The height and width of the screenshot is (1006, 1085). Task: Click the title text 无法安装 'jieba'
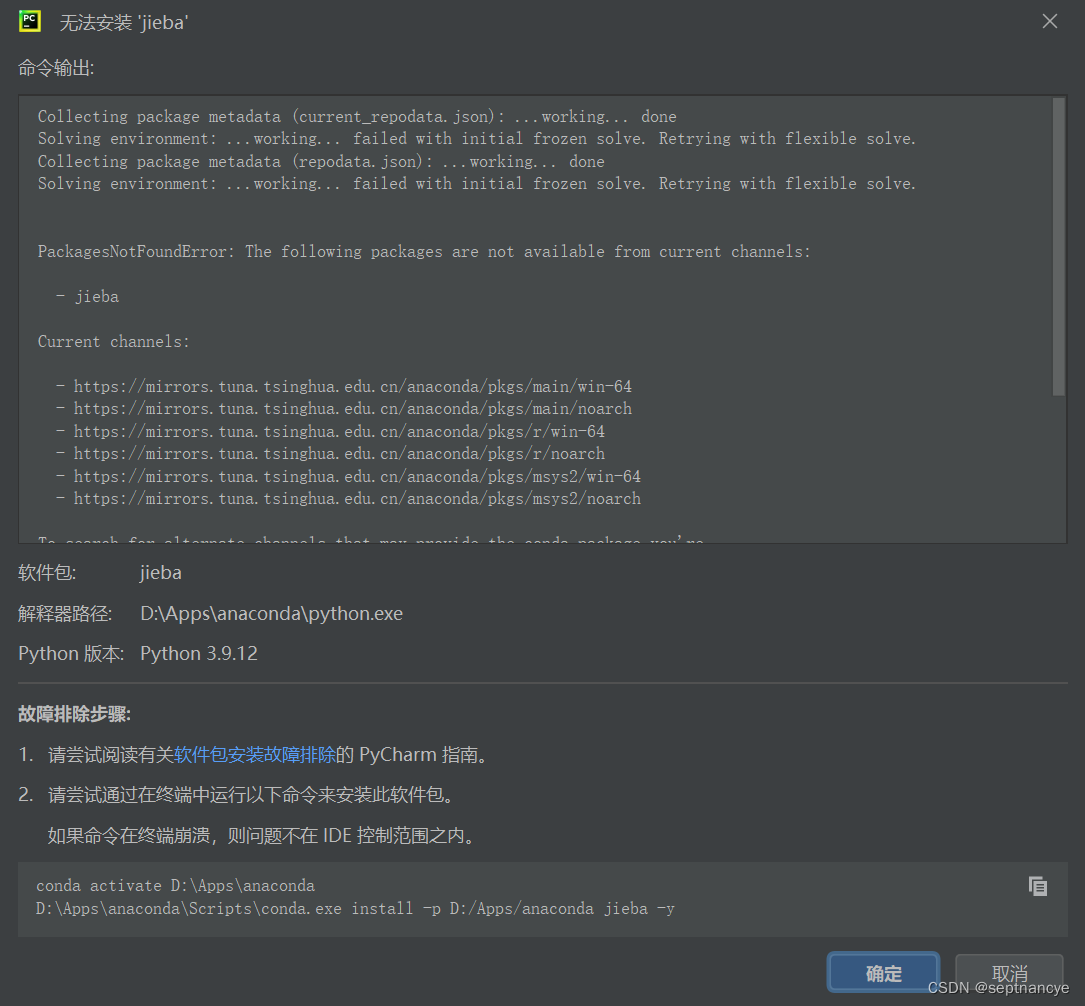click(124, 22)
